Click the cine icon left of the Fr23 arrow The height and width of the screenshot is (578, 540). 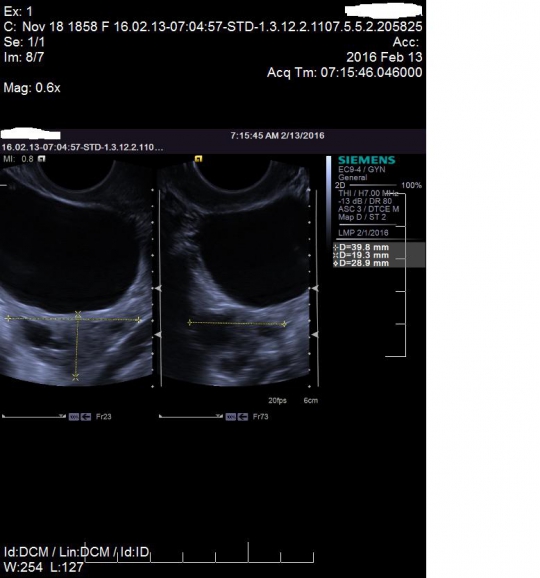point(74,417)
